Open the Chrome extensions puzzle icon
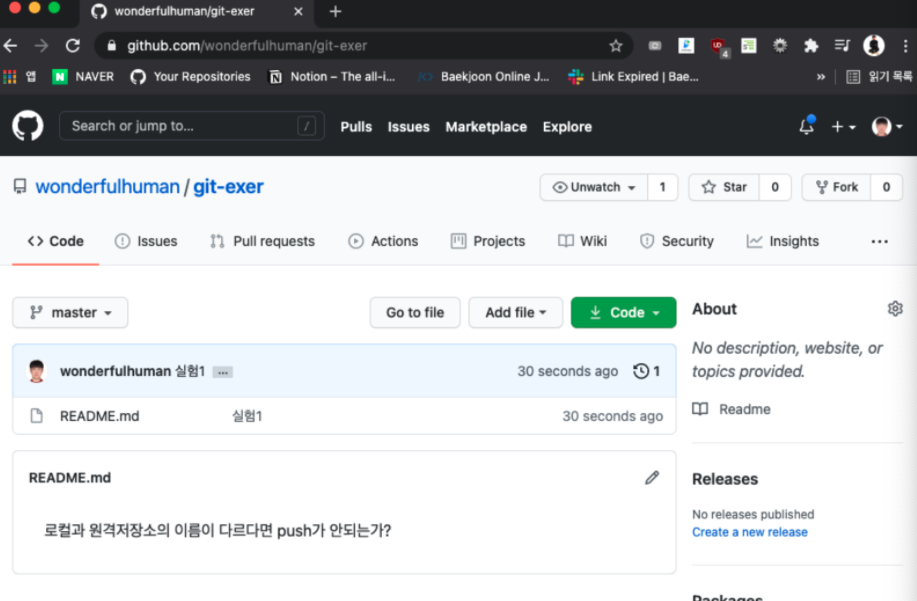The height and width of the screenshot is (601, 917). pos(811,46)
